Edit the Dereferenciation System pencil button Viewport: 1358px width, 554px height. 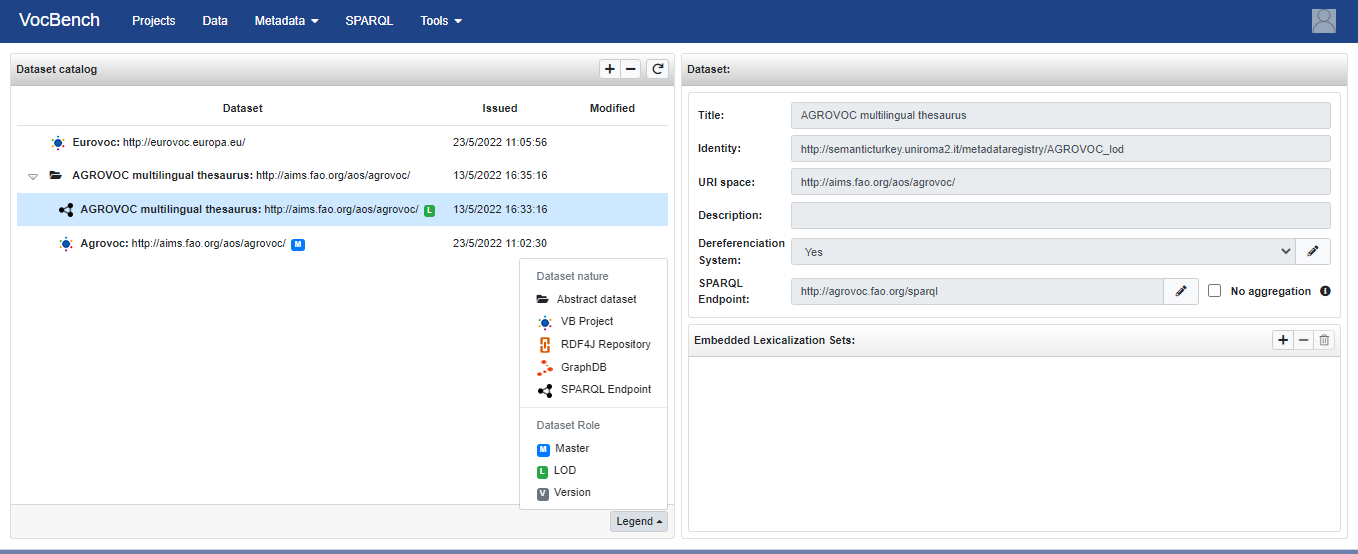pos(1313,252)
